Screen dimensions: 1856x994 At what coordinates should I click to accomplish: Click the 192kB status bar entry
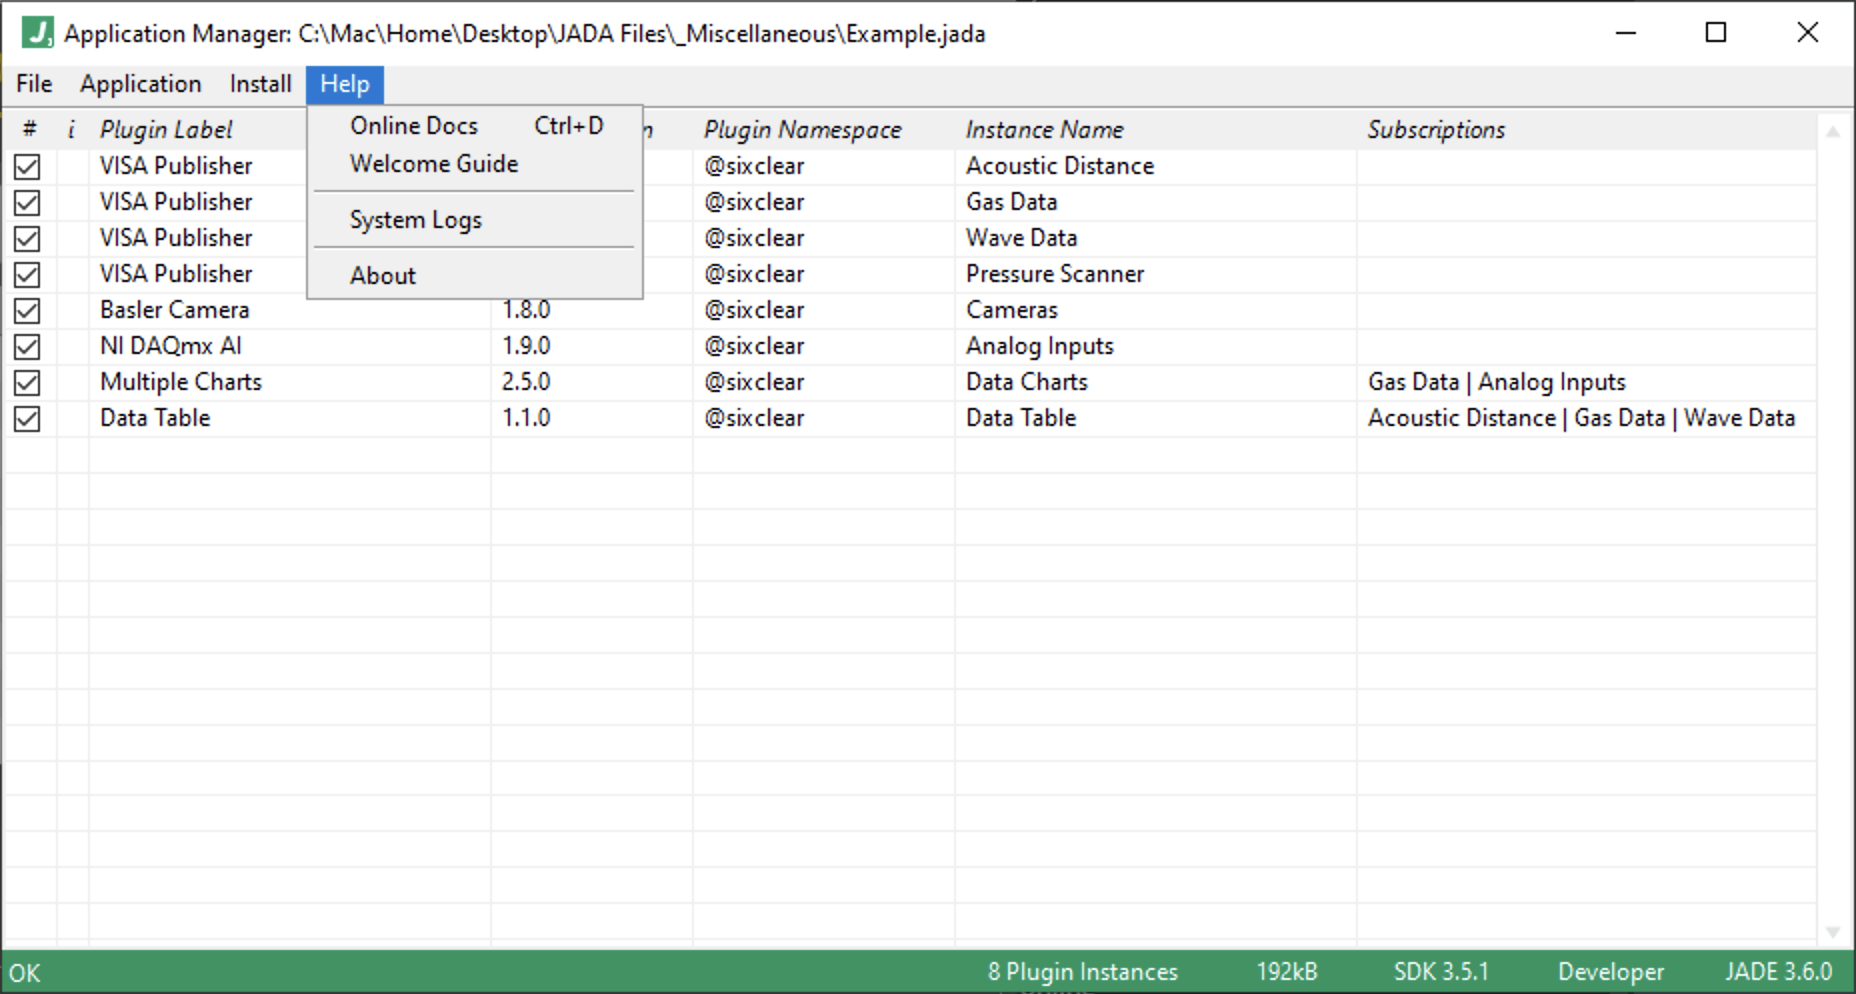pyautogui.click(x=1287, y=972)
